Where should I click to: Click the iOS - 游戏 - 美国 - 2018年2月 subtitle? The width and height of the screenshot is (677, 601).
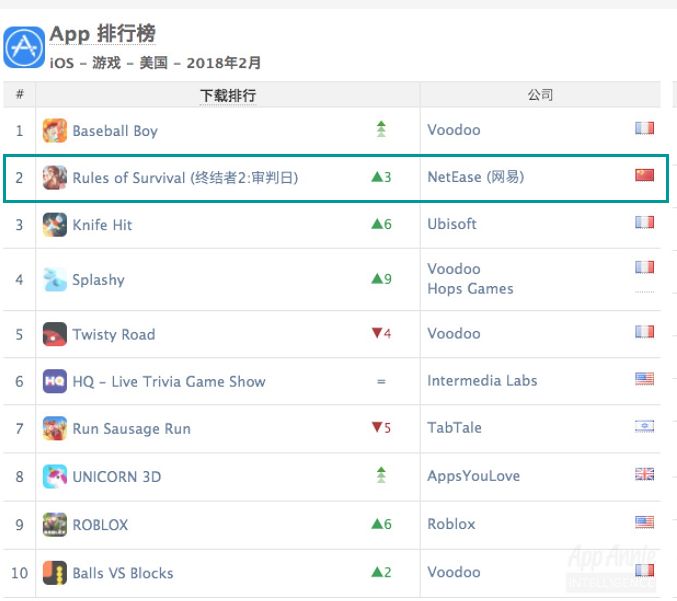[x=155, y=63]
